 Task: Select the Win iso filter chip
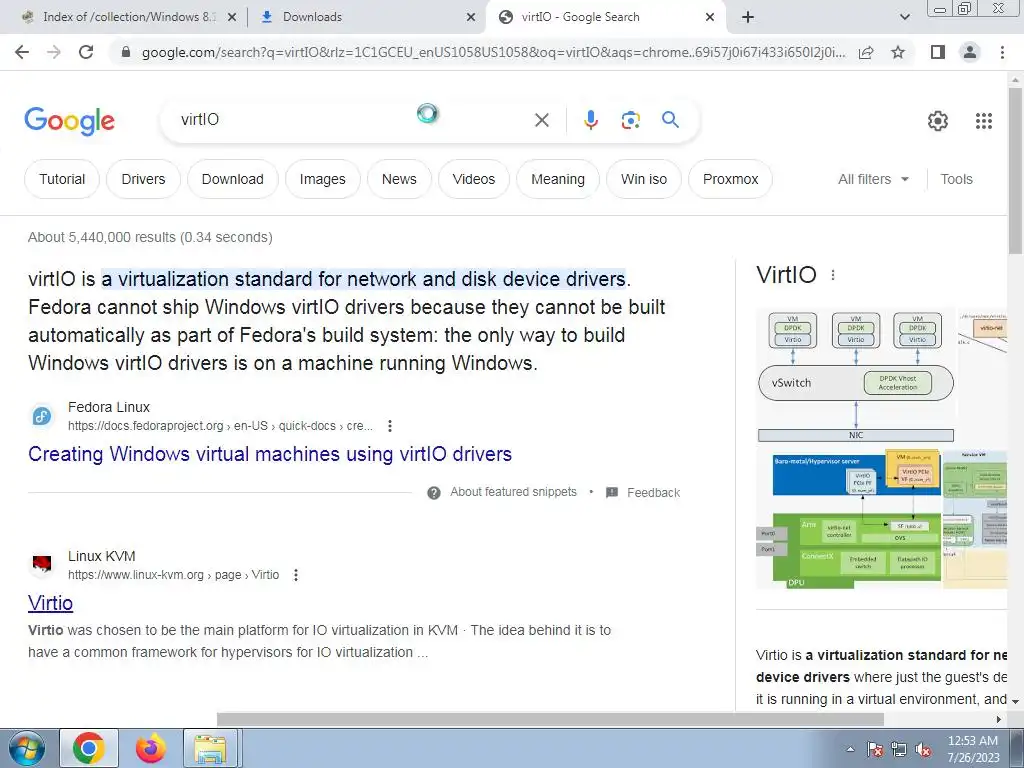coord(644,179)
